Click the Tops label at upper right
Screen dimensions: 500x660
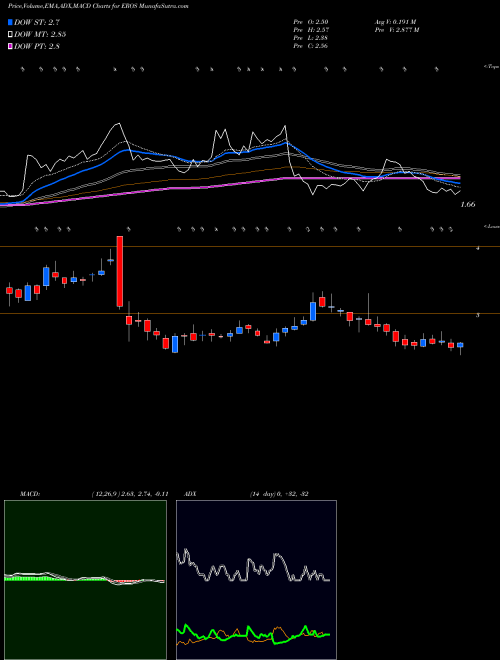(492, 67)
